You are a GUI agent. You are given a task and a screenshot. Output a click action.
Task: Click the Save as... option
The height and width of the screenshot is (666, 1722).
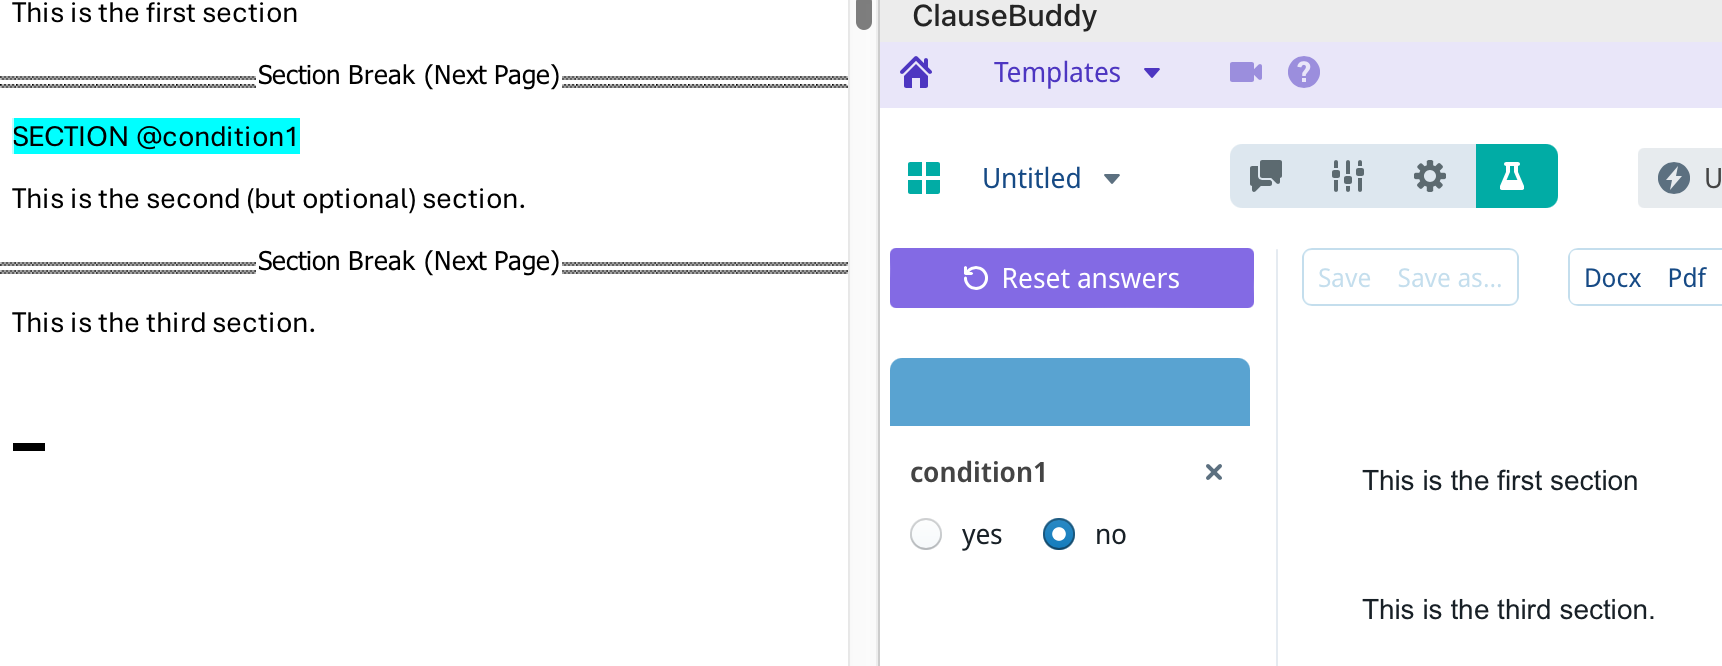(x=1449, y=278)
